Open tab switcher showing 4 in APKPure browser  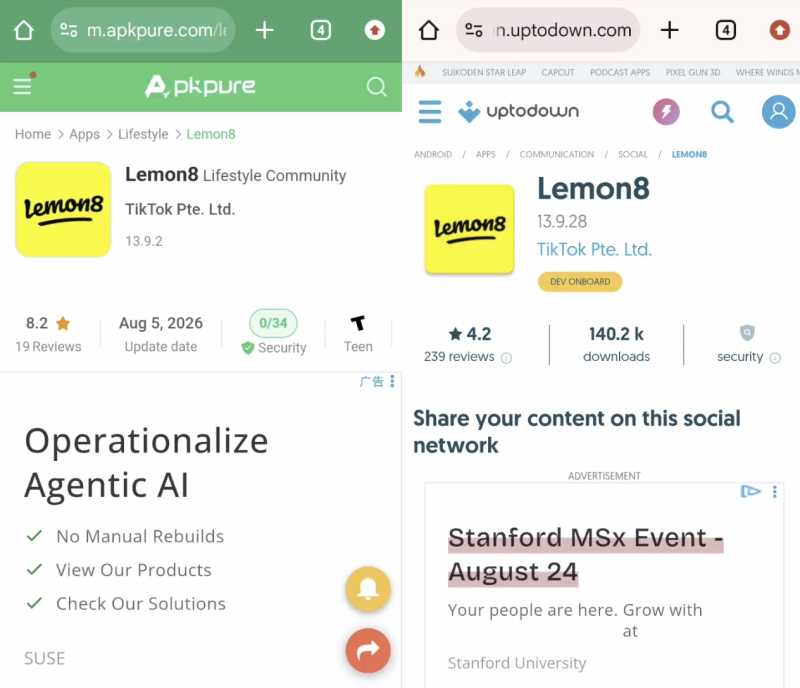tap(320, 30)
